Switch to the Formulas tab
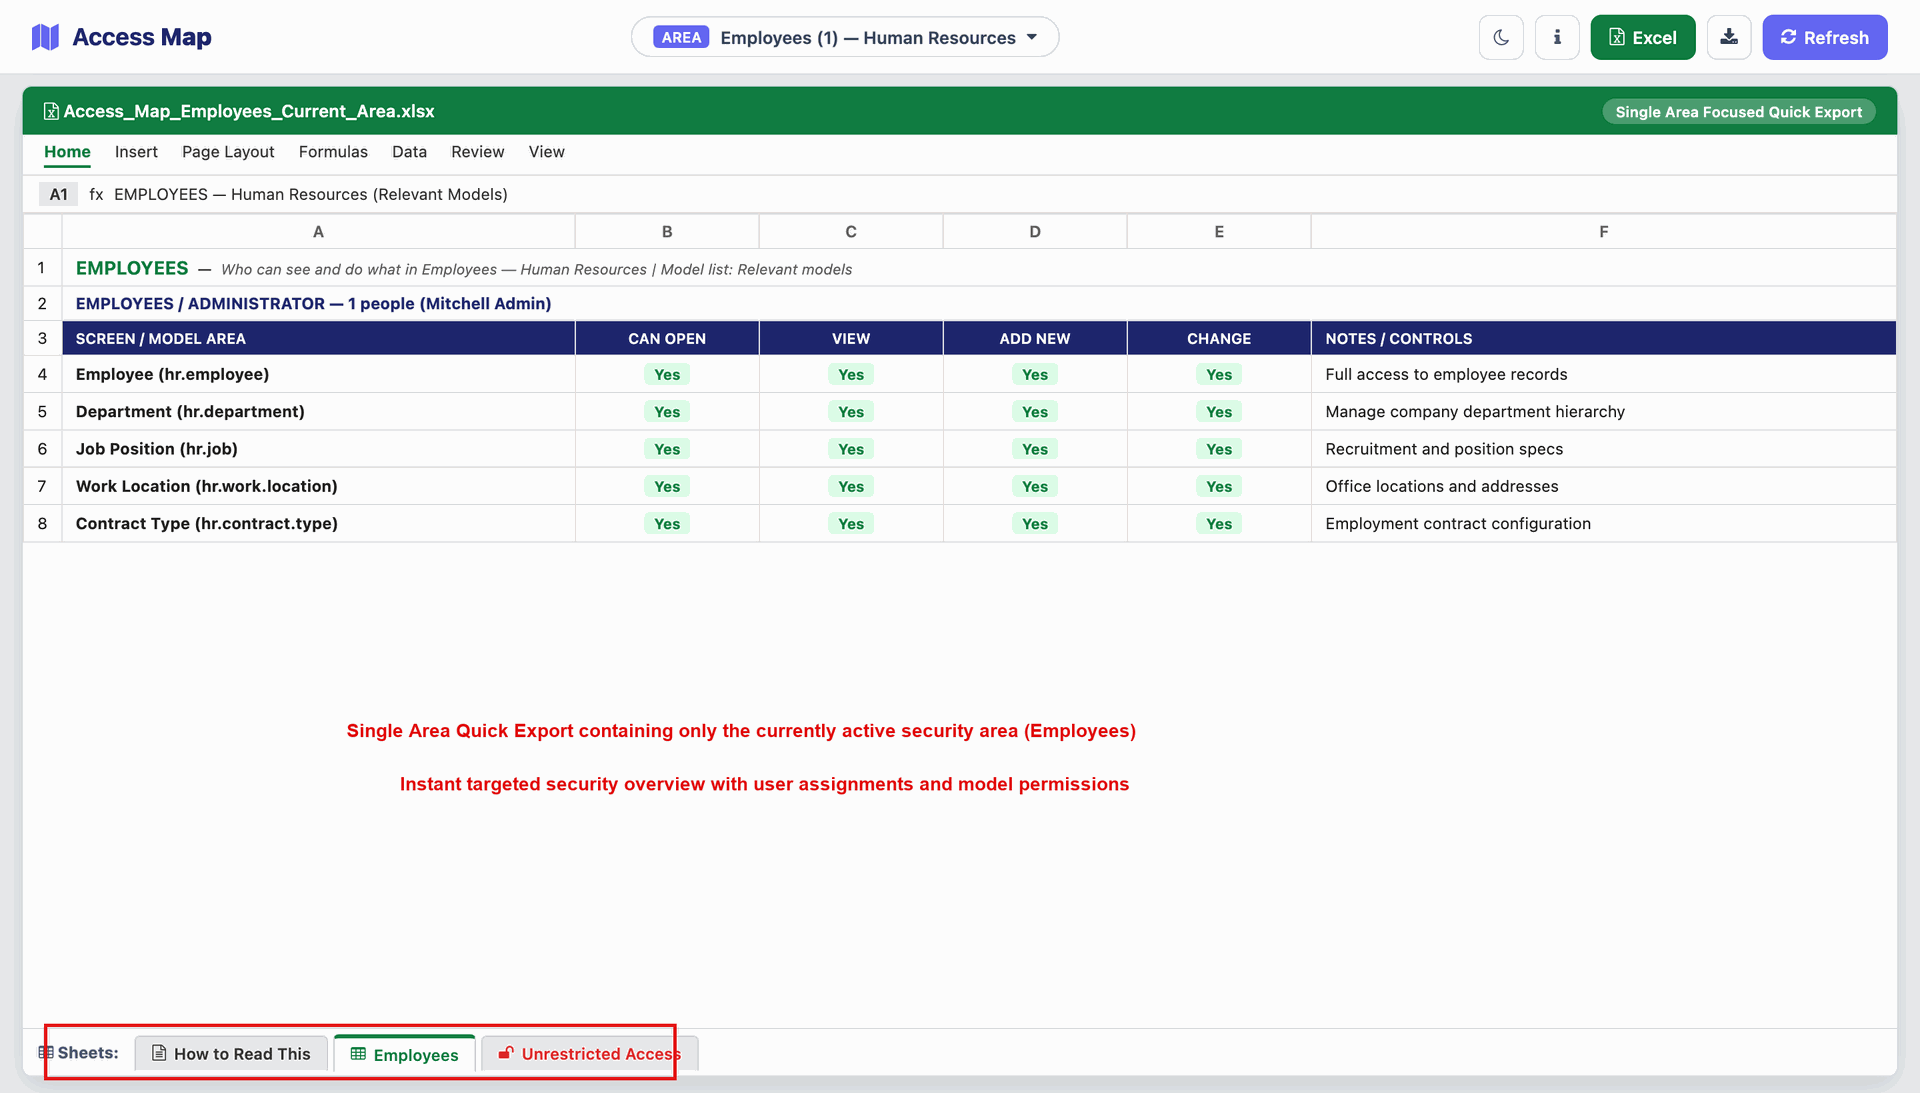The height and width of the screenshot is (1093, 1920). point(333,152)
